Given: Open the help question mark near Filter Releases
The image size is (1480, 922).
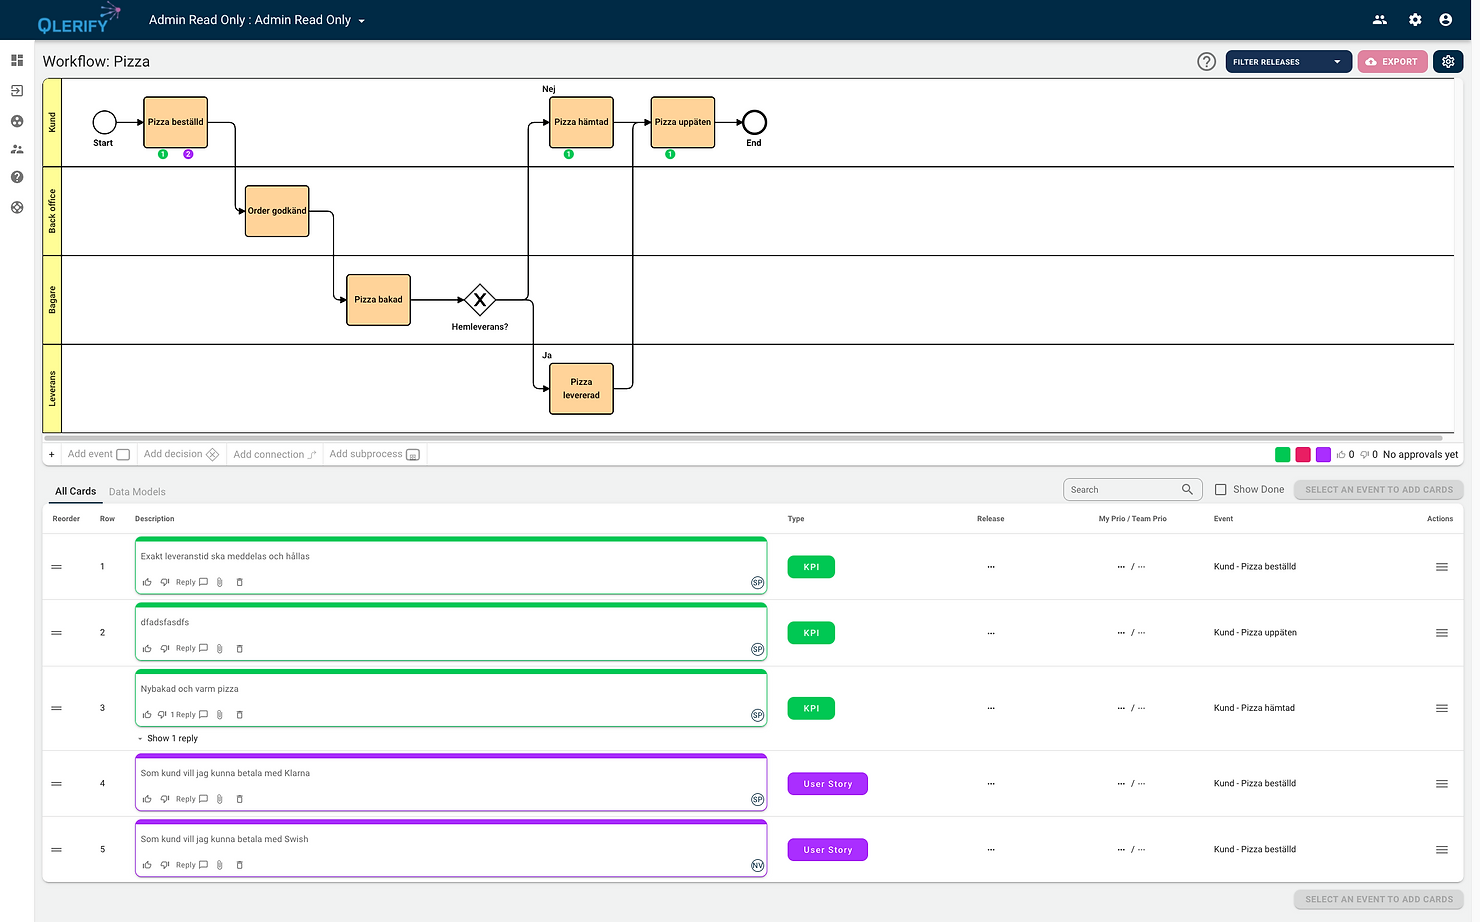Looking at the screenshot, I should (x=1206, y=61).
